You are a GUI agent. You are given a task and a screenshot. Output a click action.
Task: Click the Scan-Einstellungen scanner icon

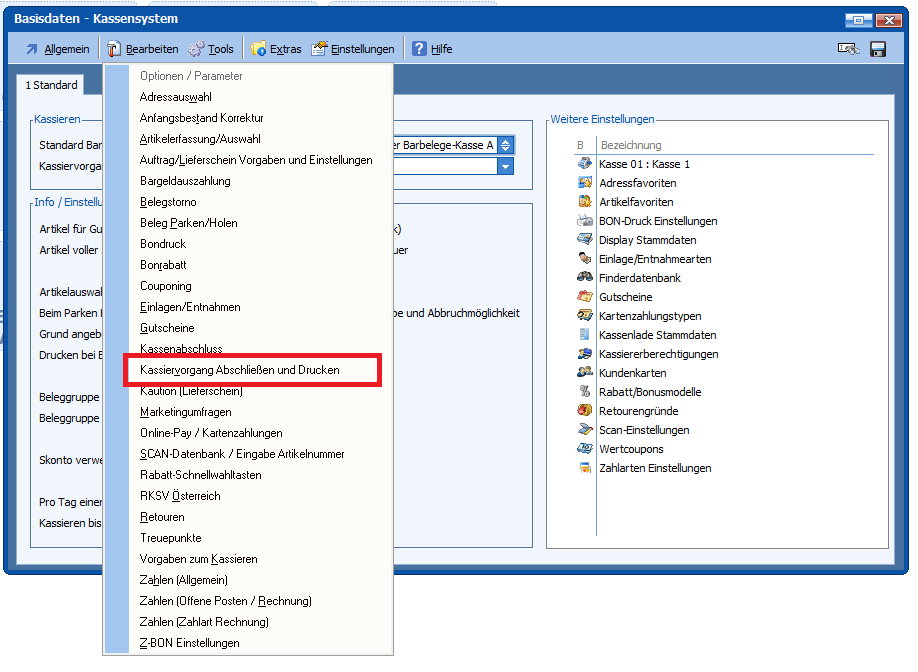[x=585, y=430]
